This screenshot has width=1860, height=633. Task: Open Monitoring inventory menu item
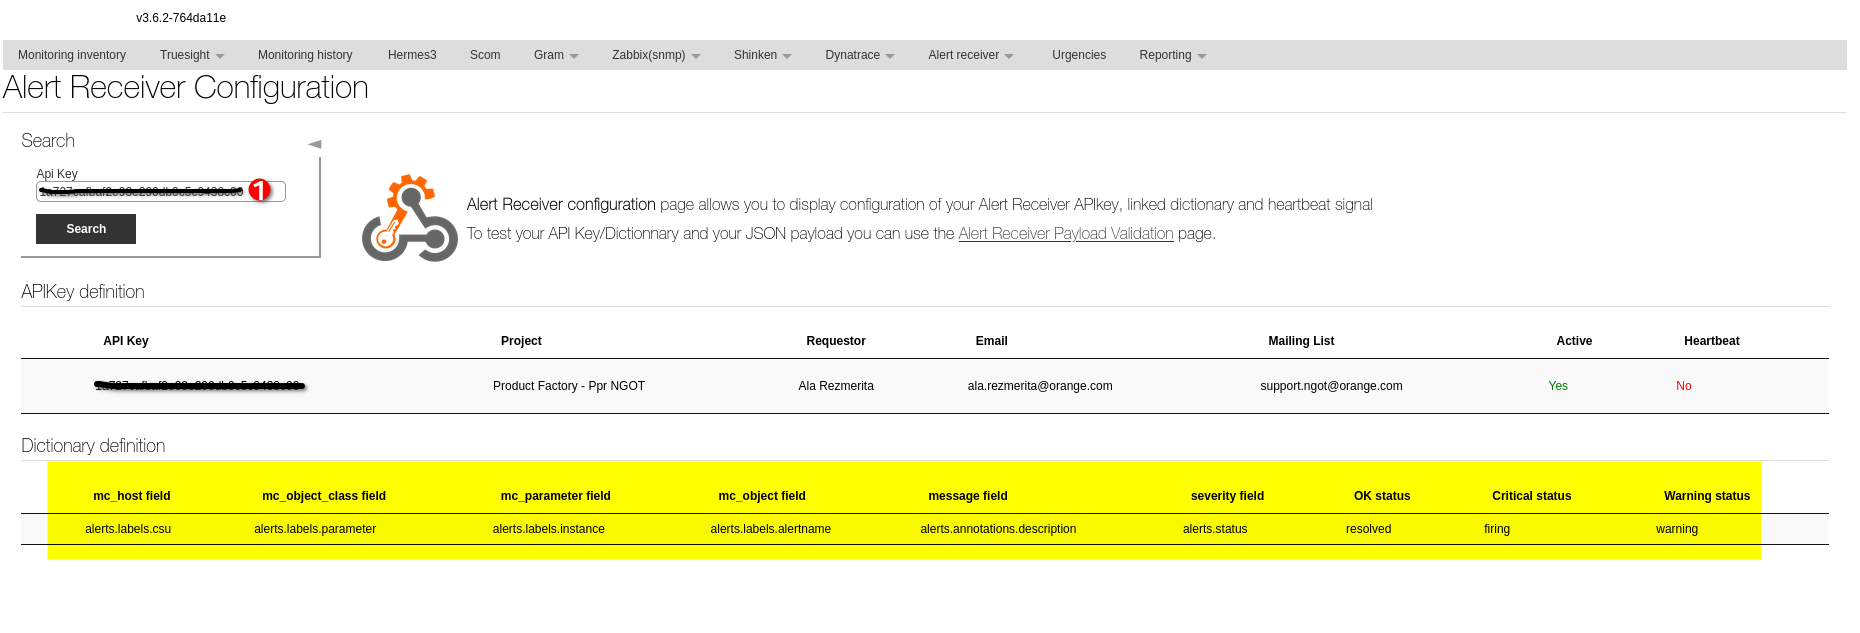[x=72, y=55]
